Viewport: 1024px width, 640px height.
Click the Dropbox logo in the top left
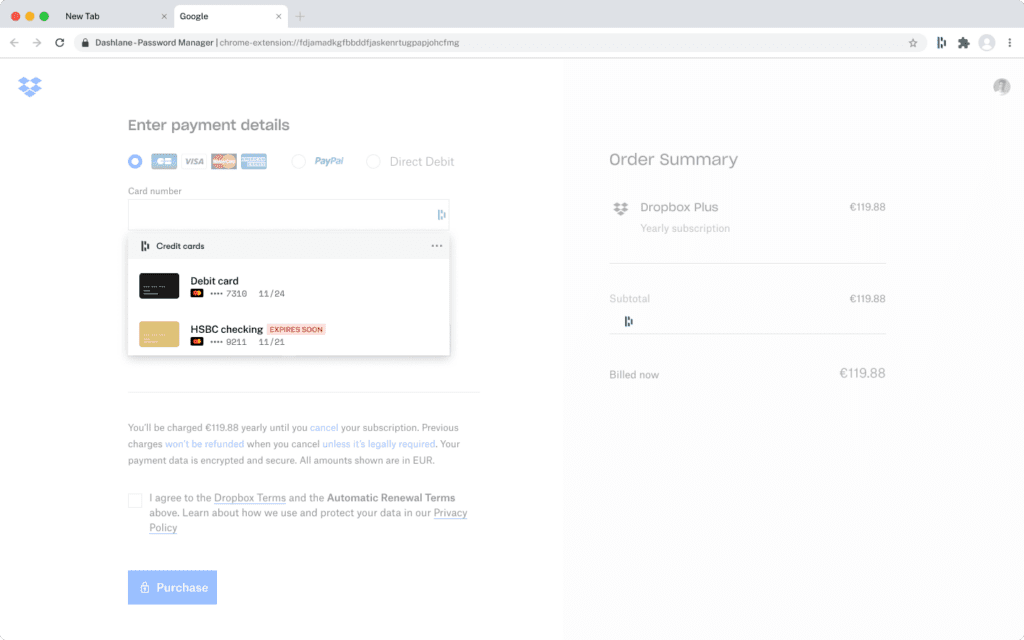30,87
